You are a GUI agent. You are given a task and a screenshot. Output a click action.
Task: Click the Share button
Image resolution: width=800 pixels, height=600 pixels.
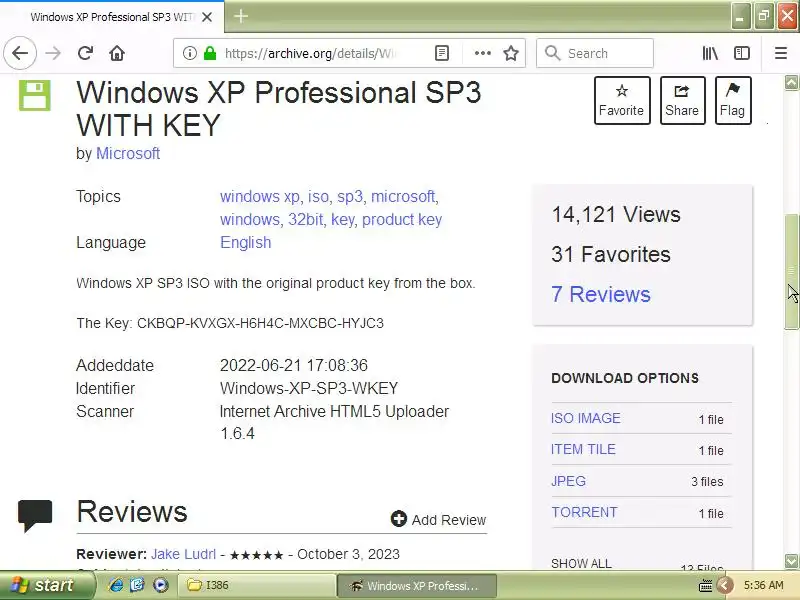click(x=683, y=101)
